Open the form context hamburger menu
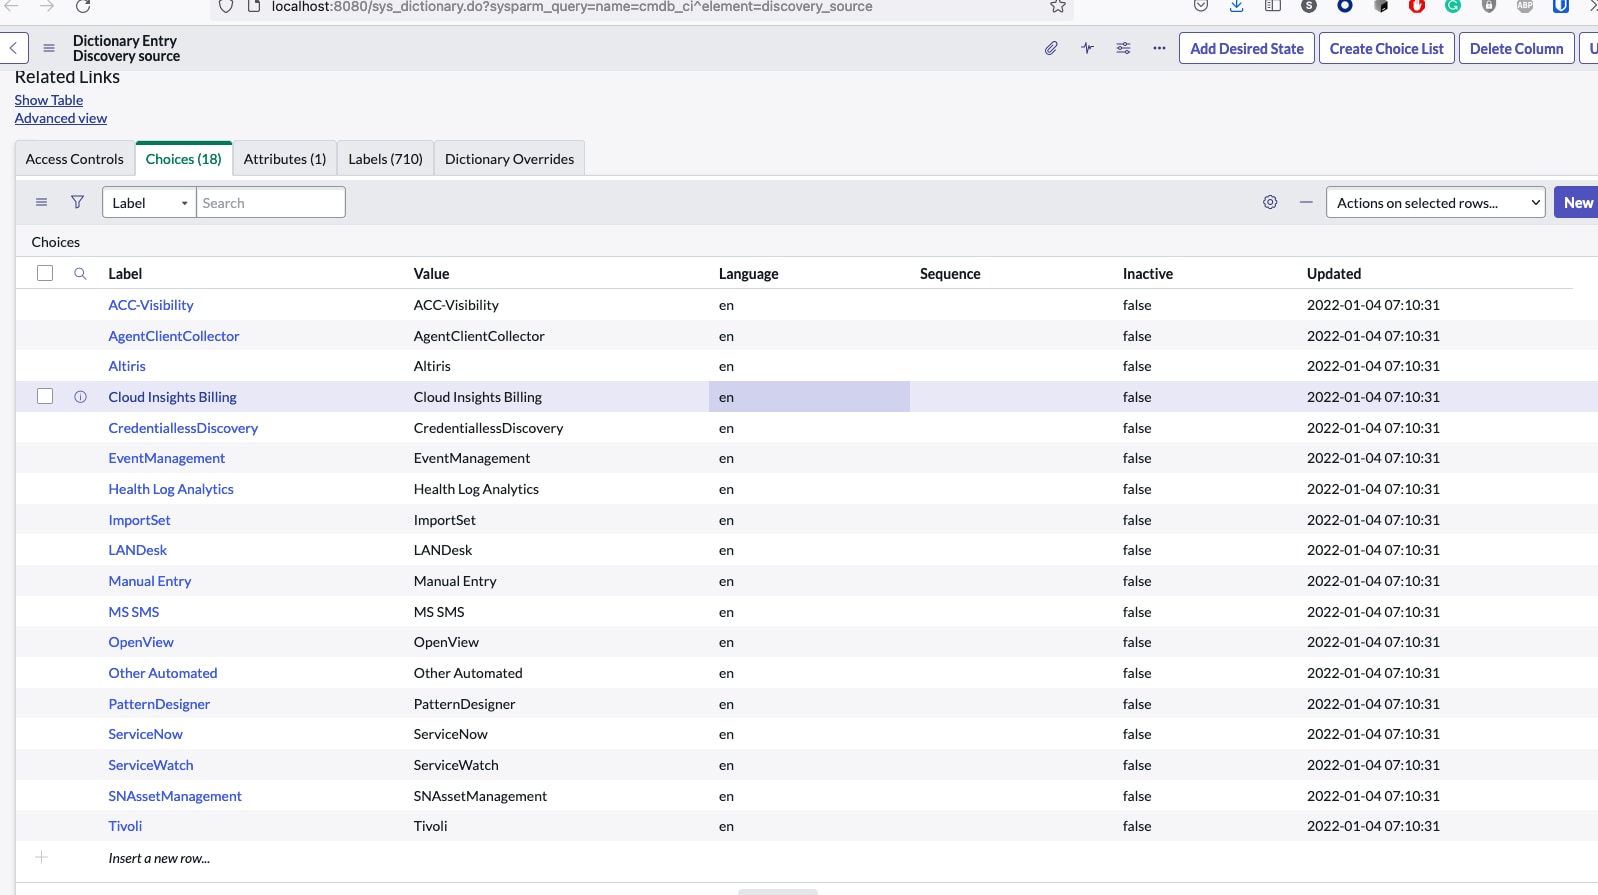 tap(49, 48)
